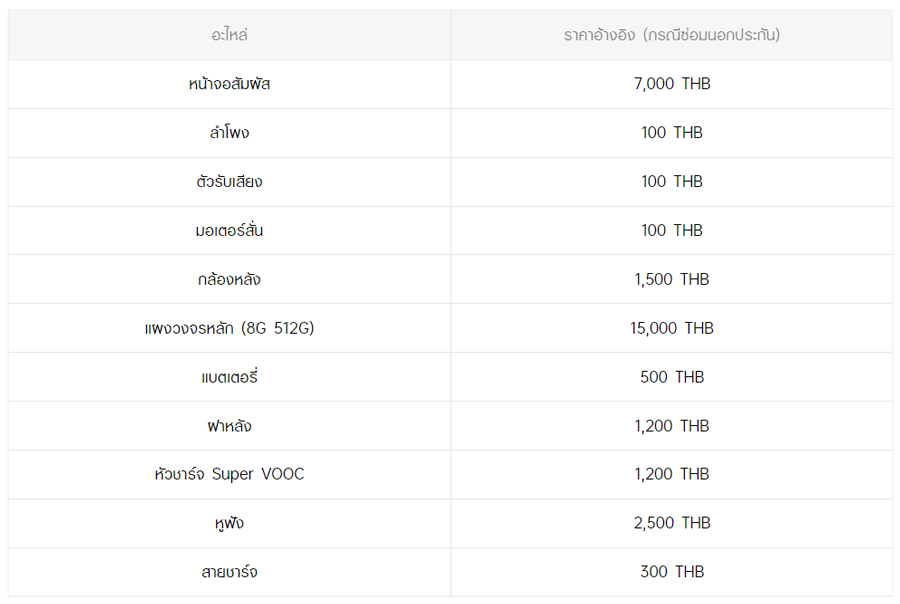The width and height of the screenshot is (900, 604).
Task: Click the 7,000 THB price cell
Action: click(671, 84)
